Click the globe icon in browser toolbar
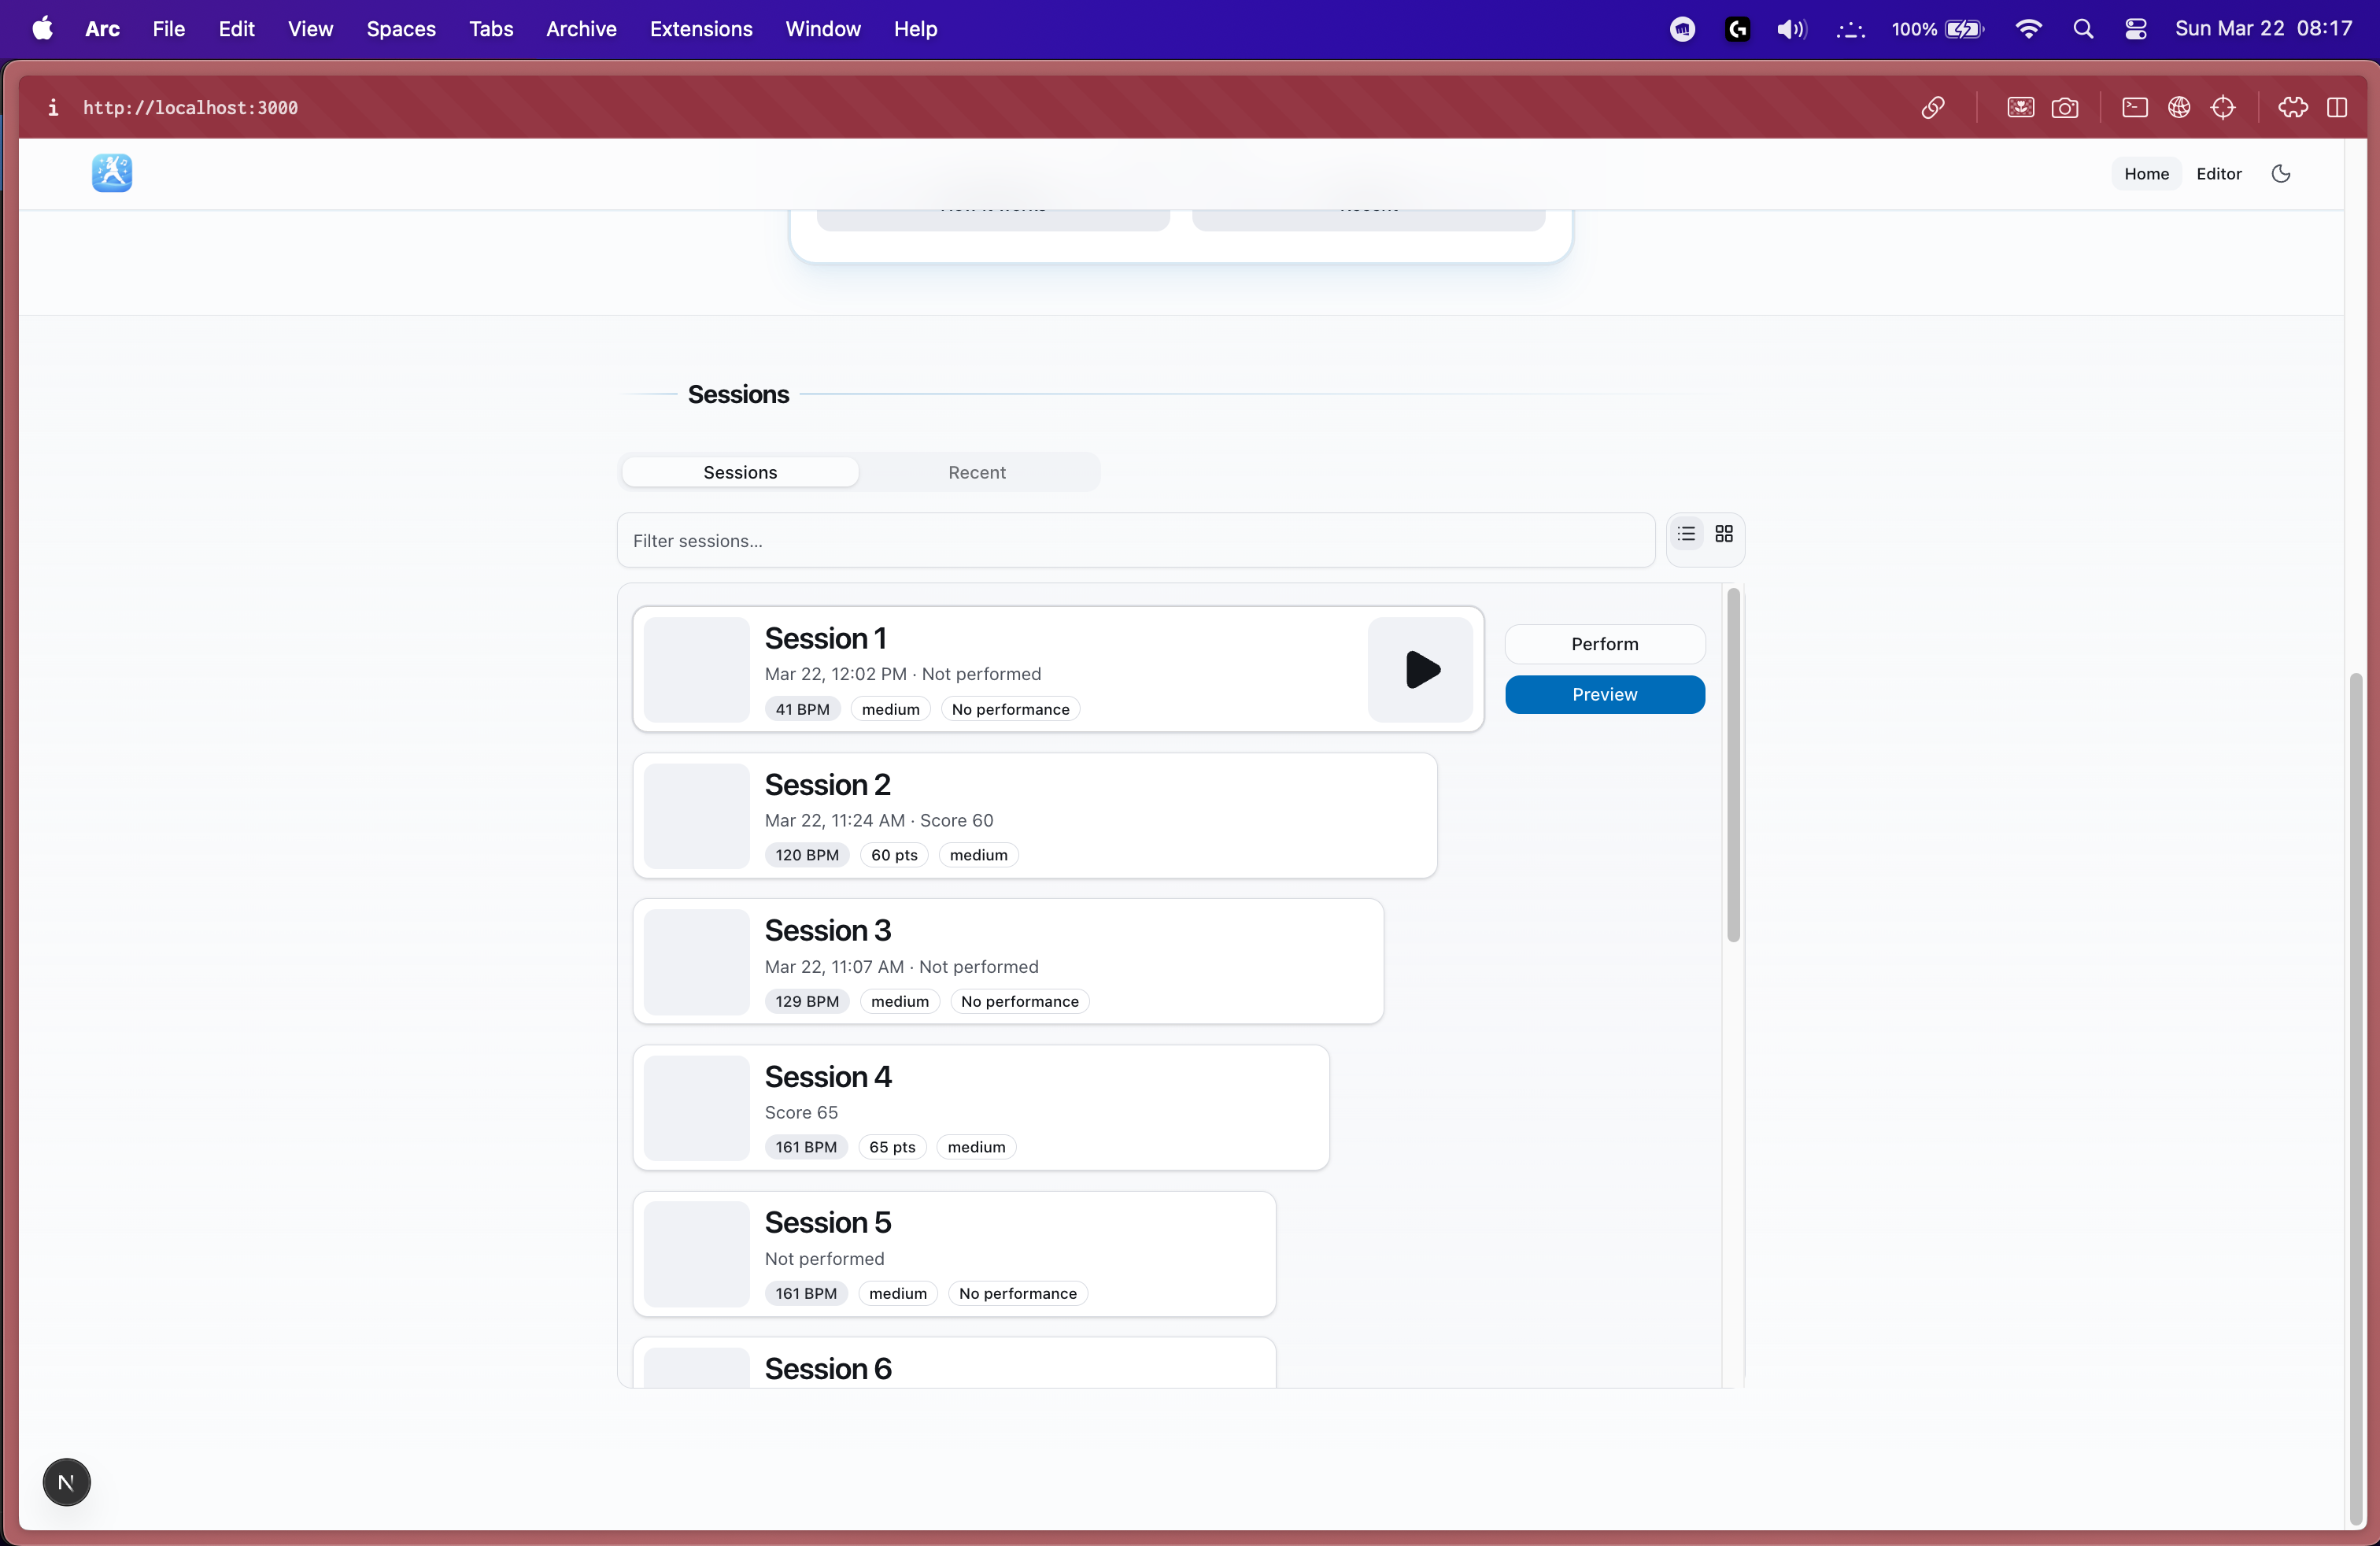The image size is (2380, 1546). click(x=2179, y=108)
